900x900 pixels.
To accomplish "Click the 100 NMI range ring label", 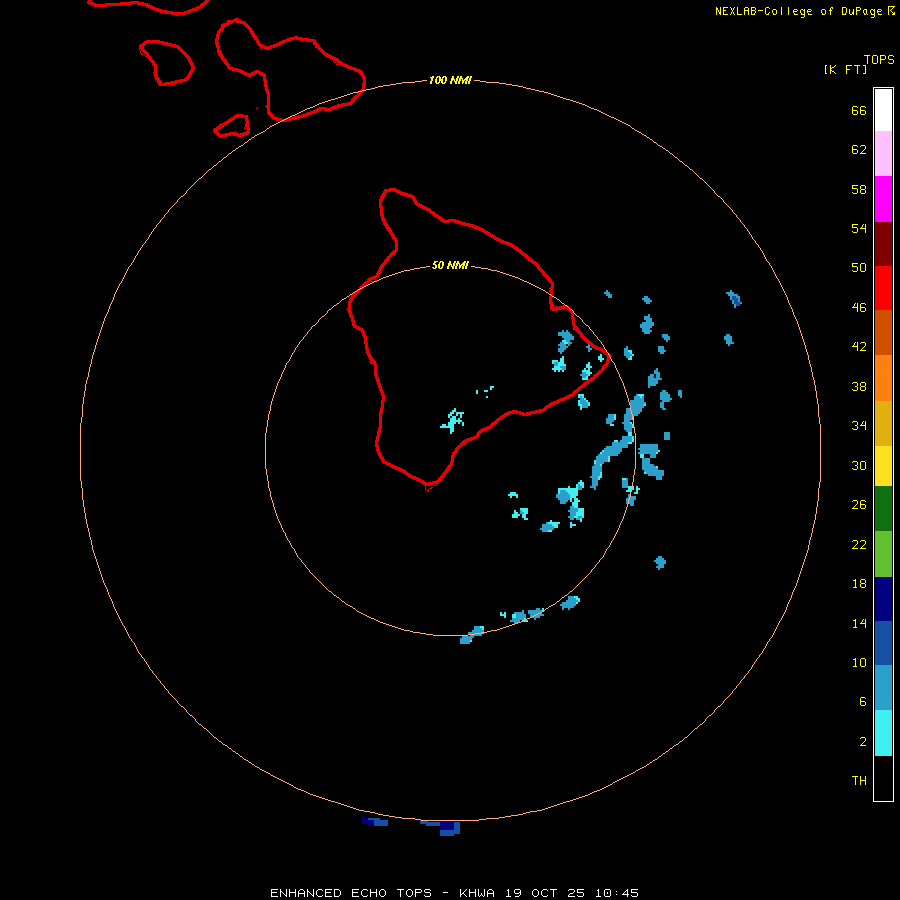I will 450,80.
